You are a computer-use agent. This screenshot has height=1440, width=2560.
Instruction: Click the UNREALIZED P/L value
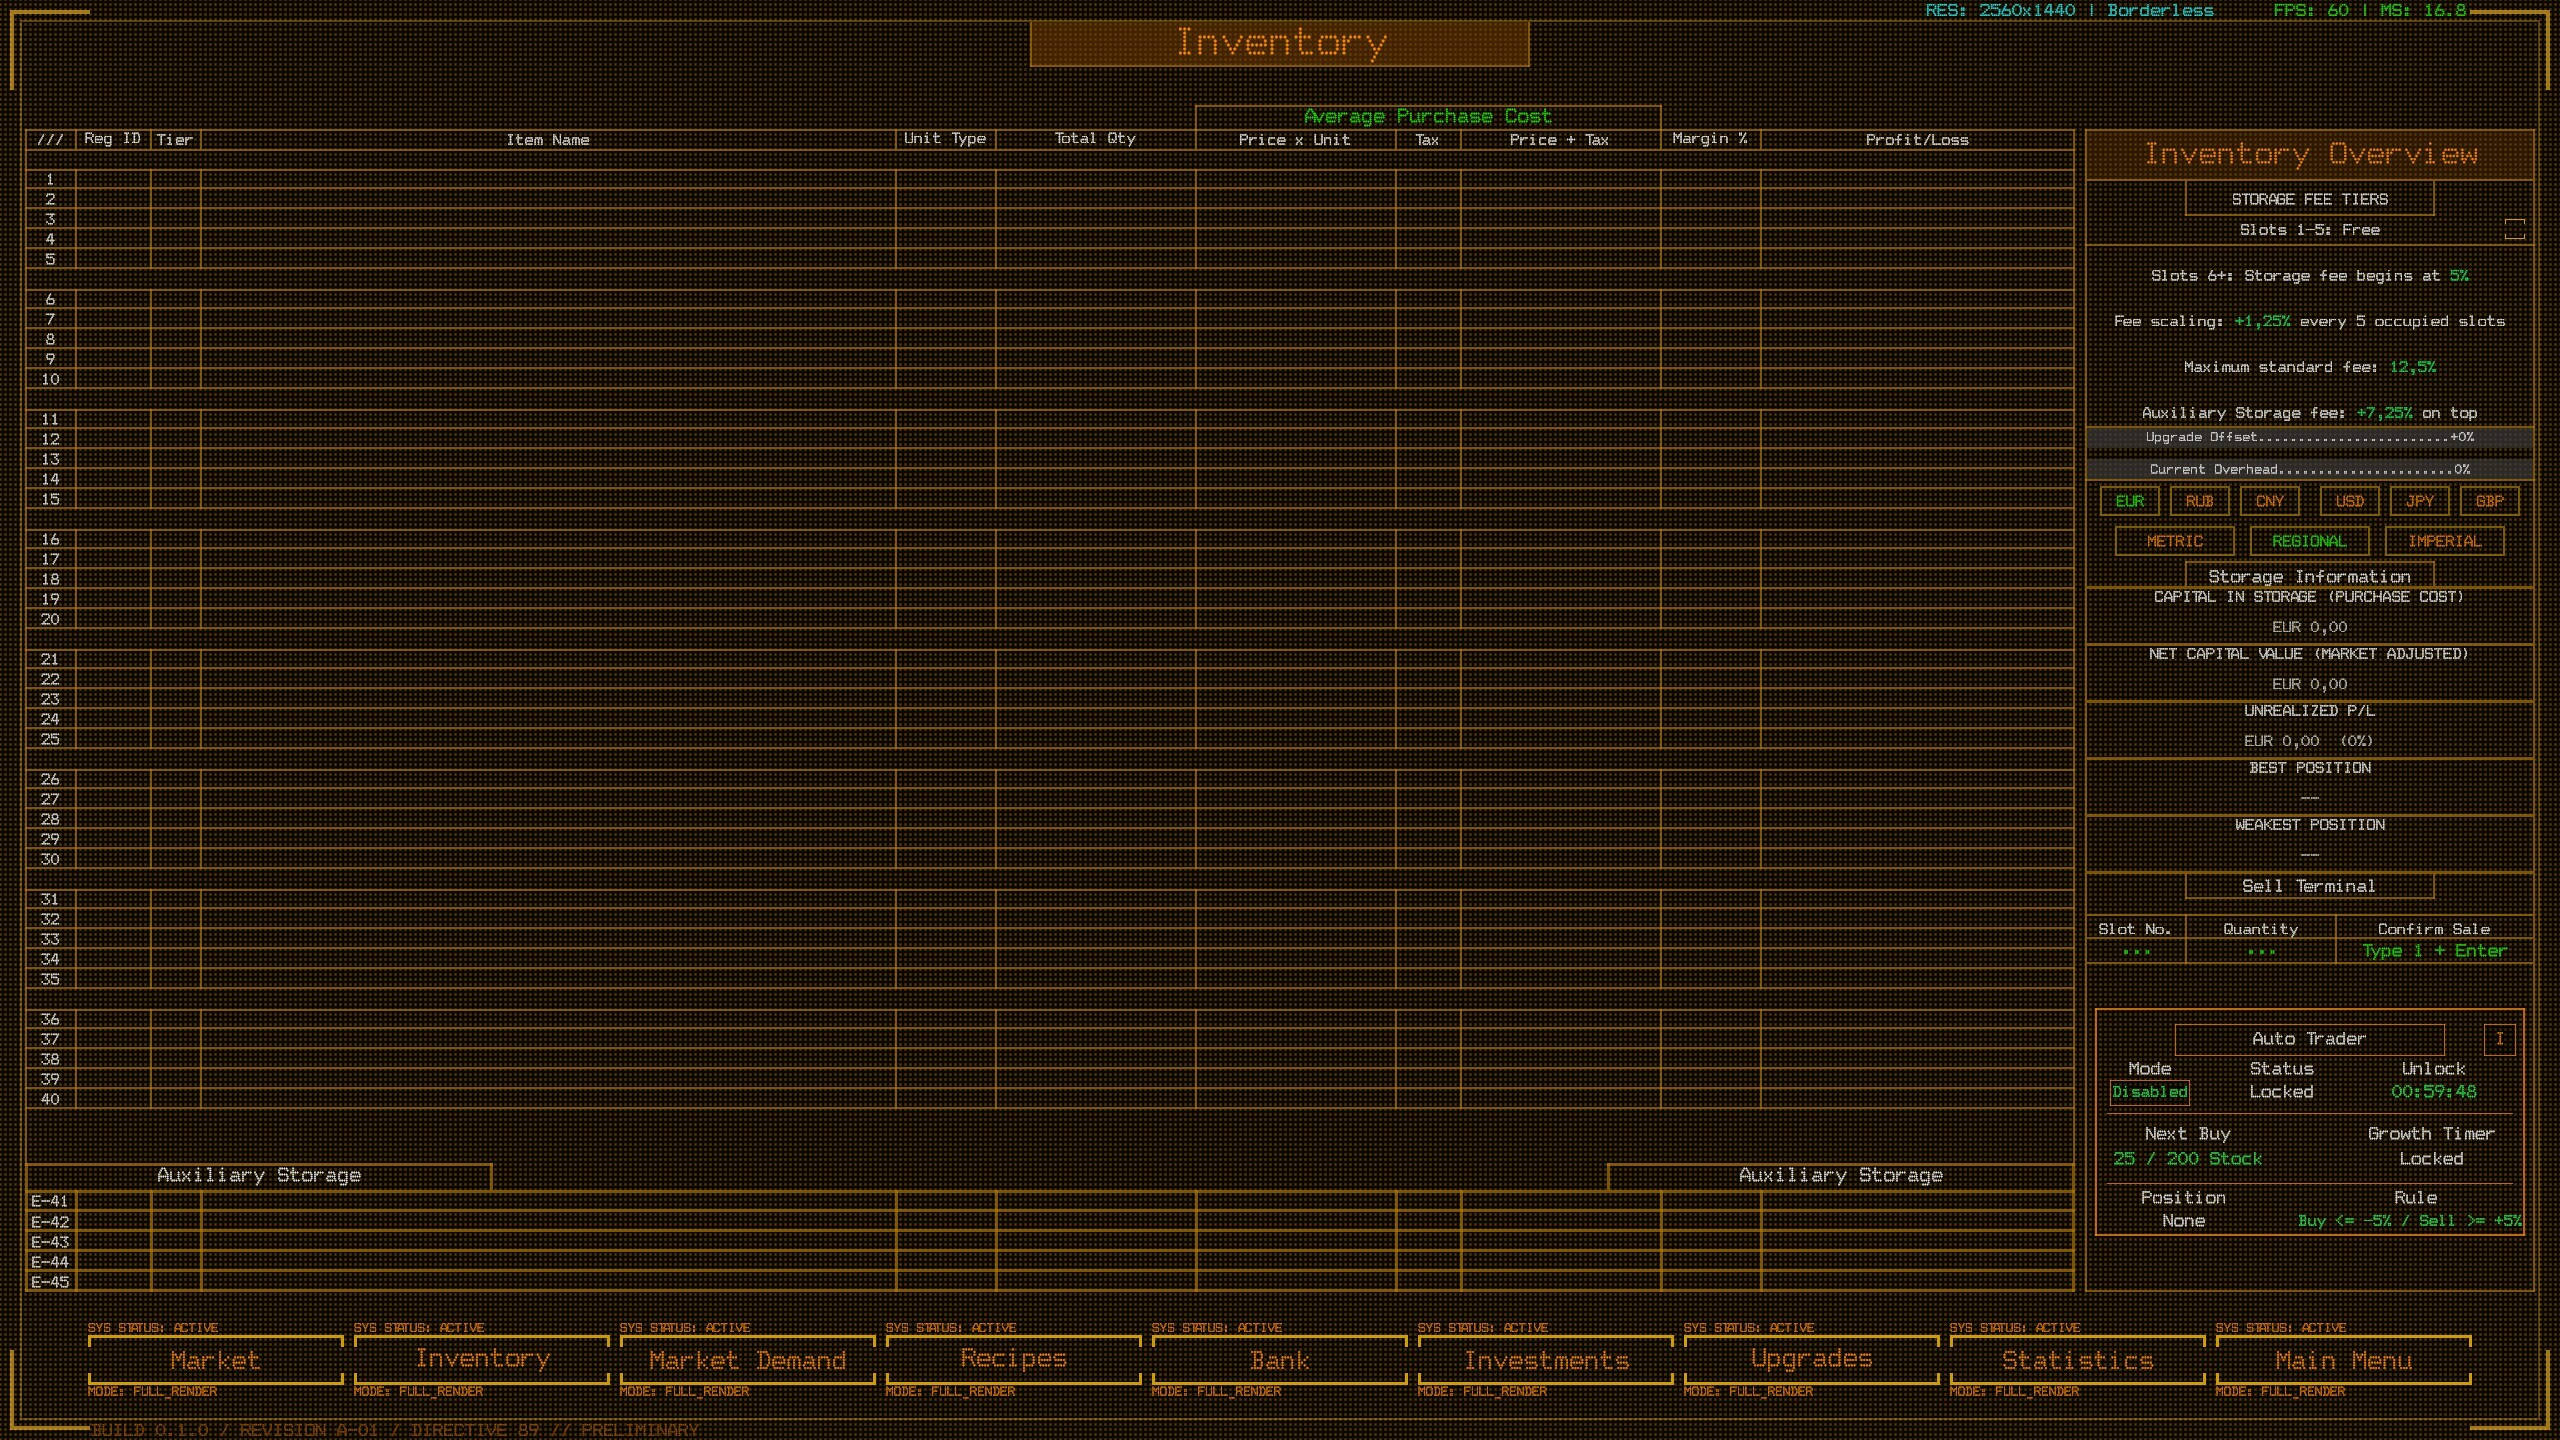coord(2309,741)
